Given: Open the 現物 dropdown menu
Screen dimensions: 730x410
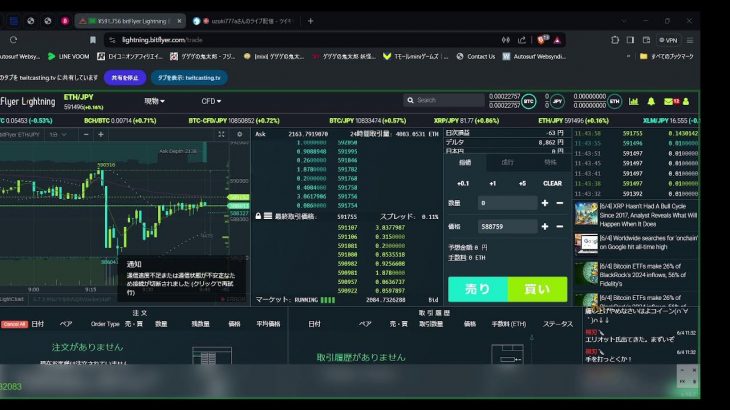Looking at the screenshot, I should (154, 101).
